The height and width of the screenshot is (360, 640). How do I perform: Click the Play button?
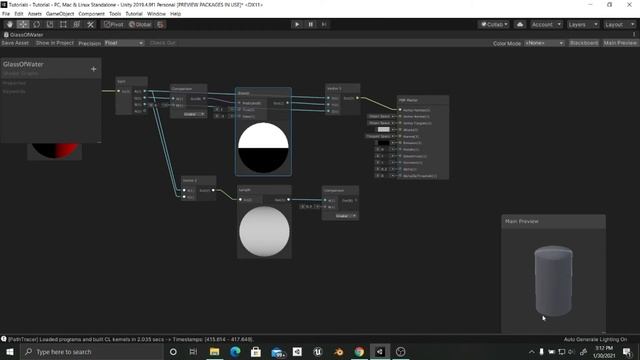click(x=297, y=24)
